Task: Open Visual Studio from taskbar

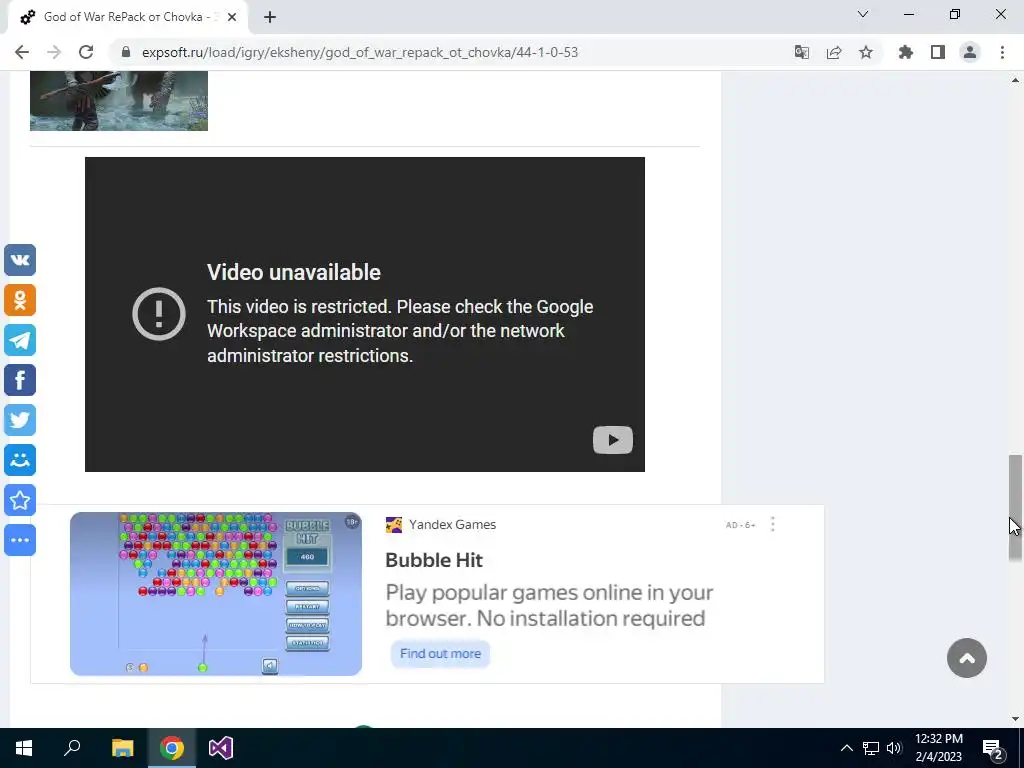Action: point(221,748)
